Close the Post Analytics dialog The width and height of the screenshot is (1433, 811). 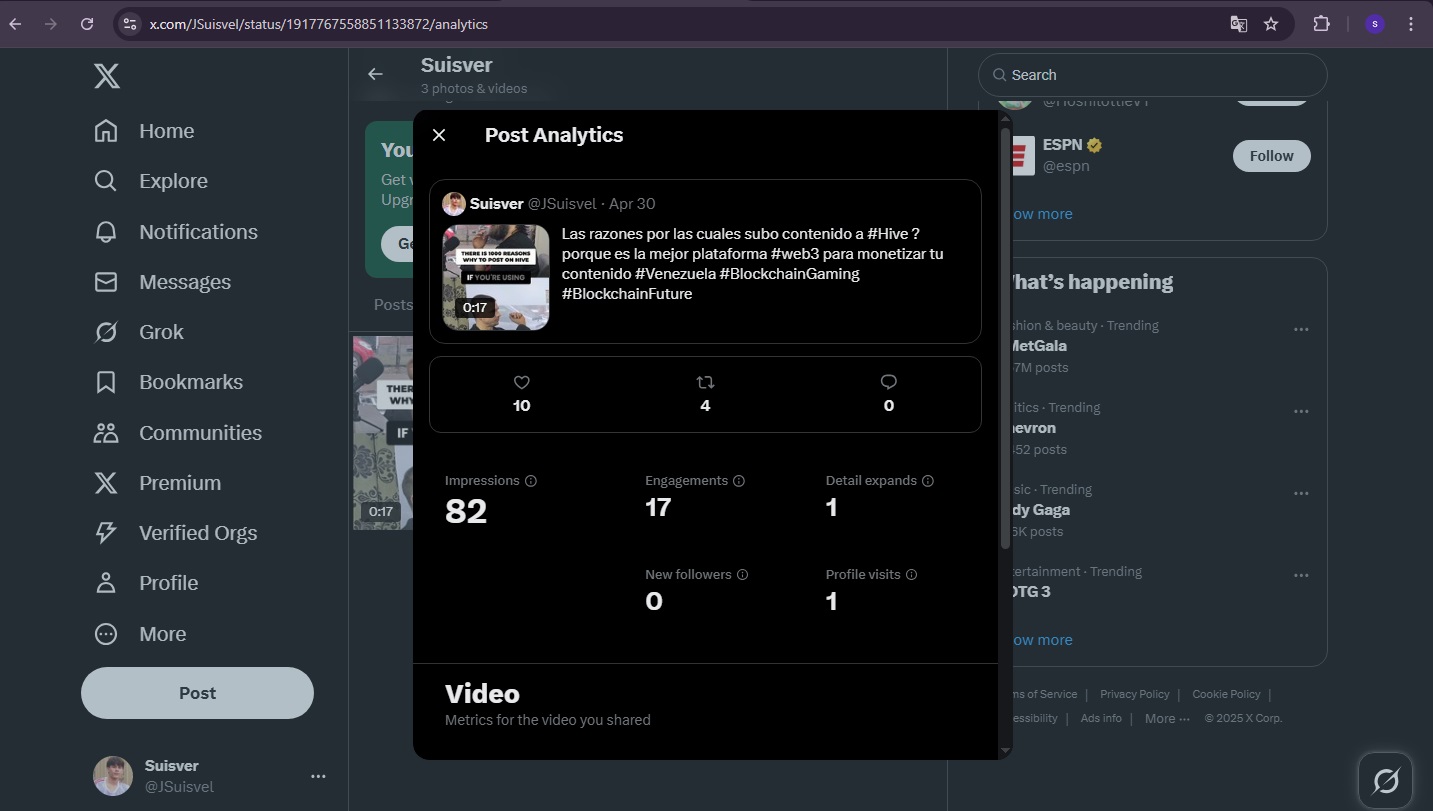tap(439, 135)
